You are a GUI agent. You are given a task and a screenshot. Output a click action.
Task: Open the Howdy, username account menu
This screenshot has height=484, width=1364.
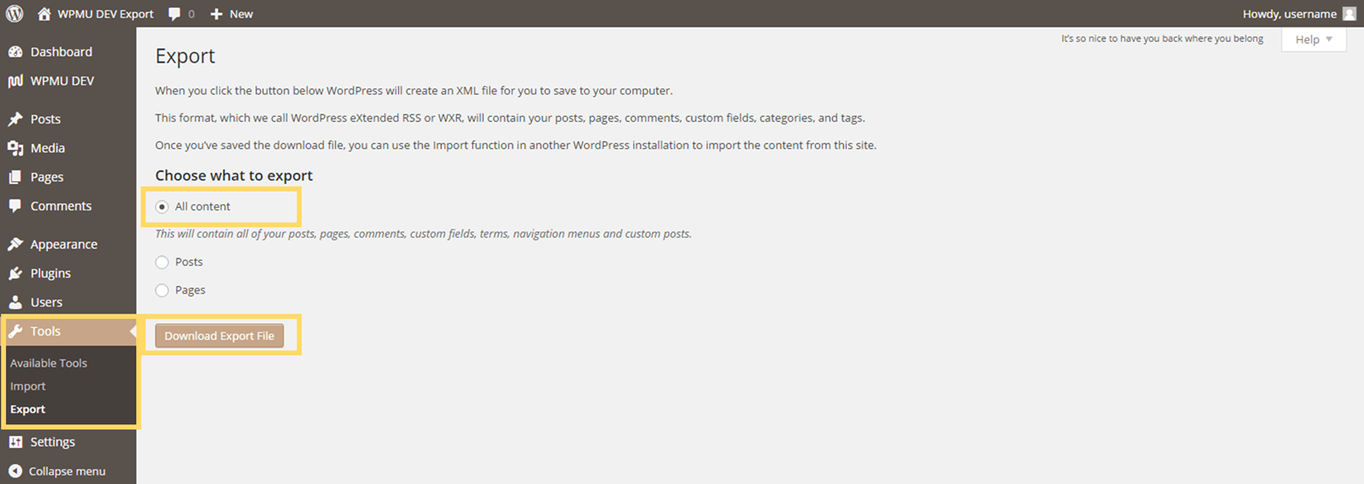(1289, 14)
